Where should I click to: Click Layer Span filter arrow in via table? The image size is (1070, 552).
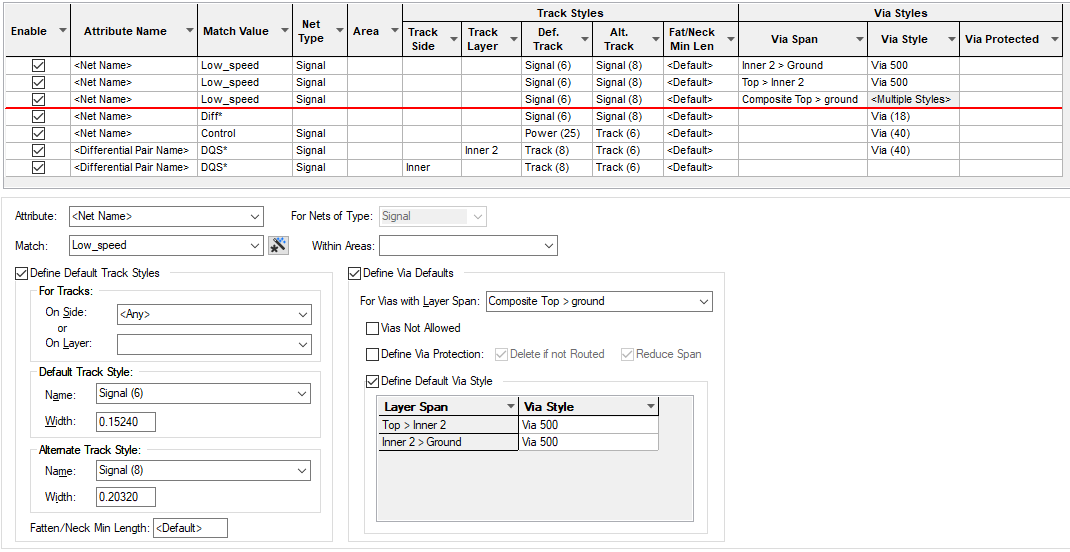(x=509, y=406)
